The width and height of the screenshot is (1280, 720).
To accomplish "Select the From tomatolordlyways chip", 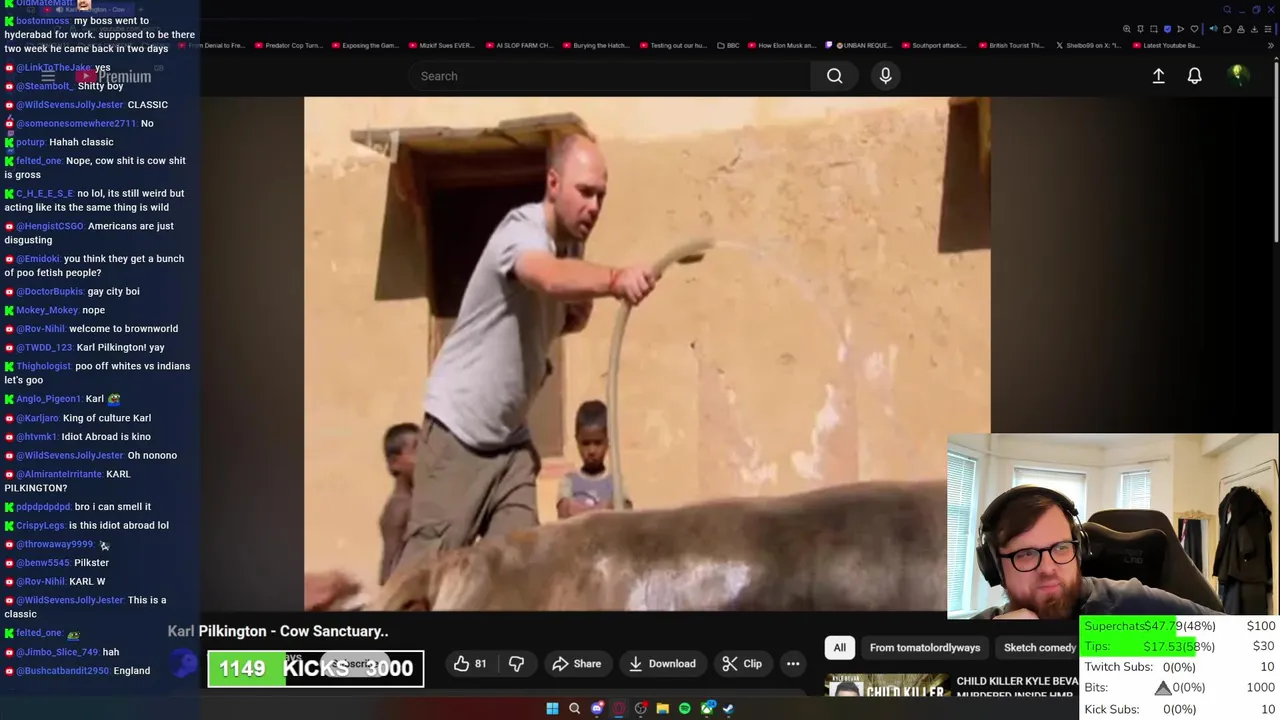I will click(925, 648).
